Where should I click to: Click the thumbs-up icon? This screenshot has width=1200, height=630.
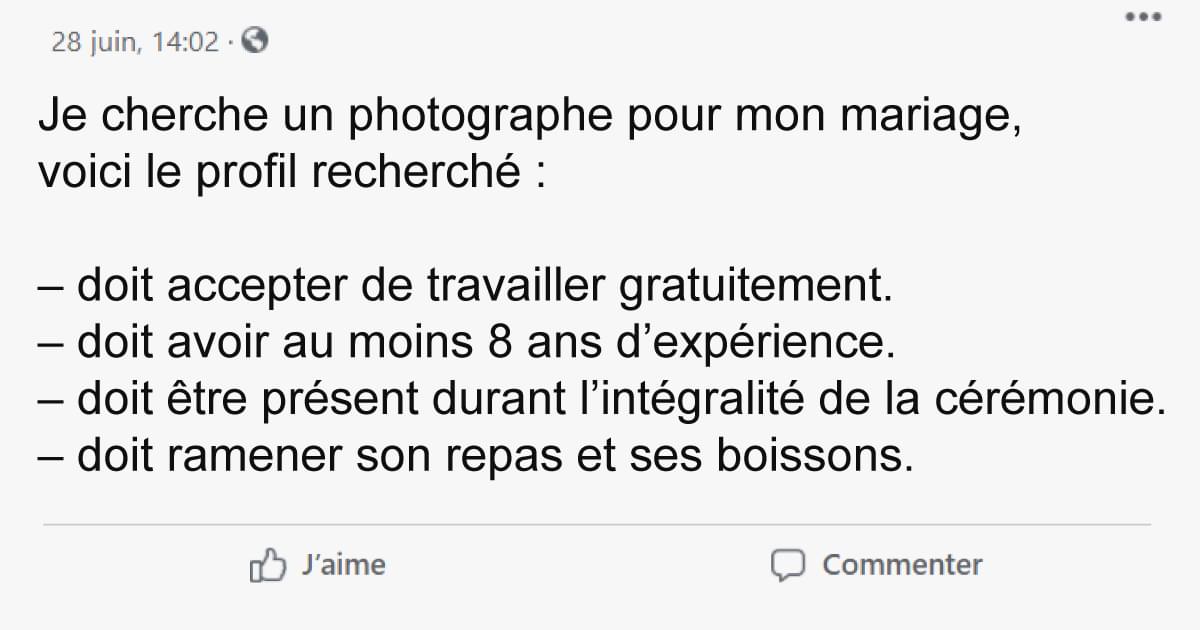pos(267,566)
